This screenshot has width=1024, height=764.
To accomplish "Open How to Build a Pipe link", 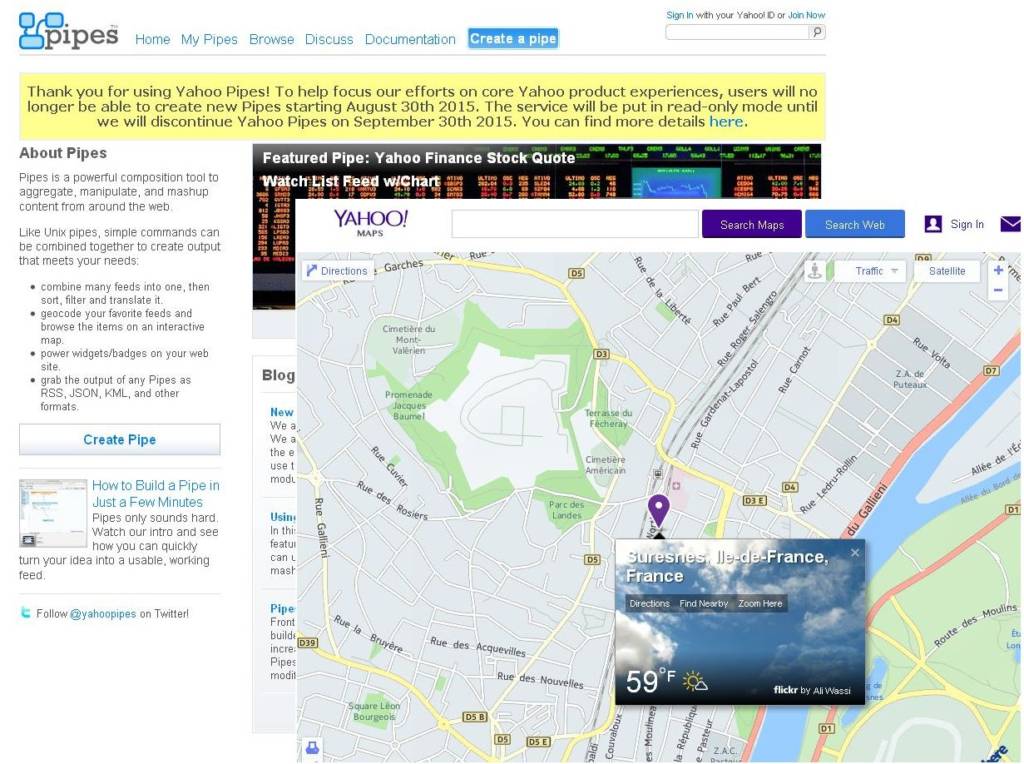I will 155,494.
